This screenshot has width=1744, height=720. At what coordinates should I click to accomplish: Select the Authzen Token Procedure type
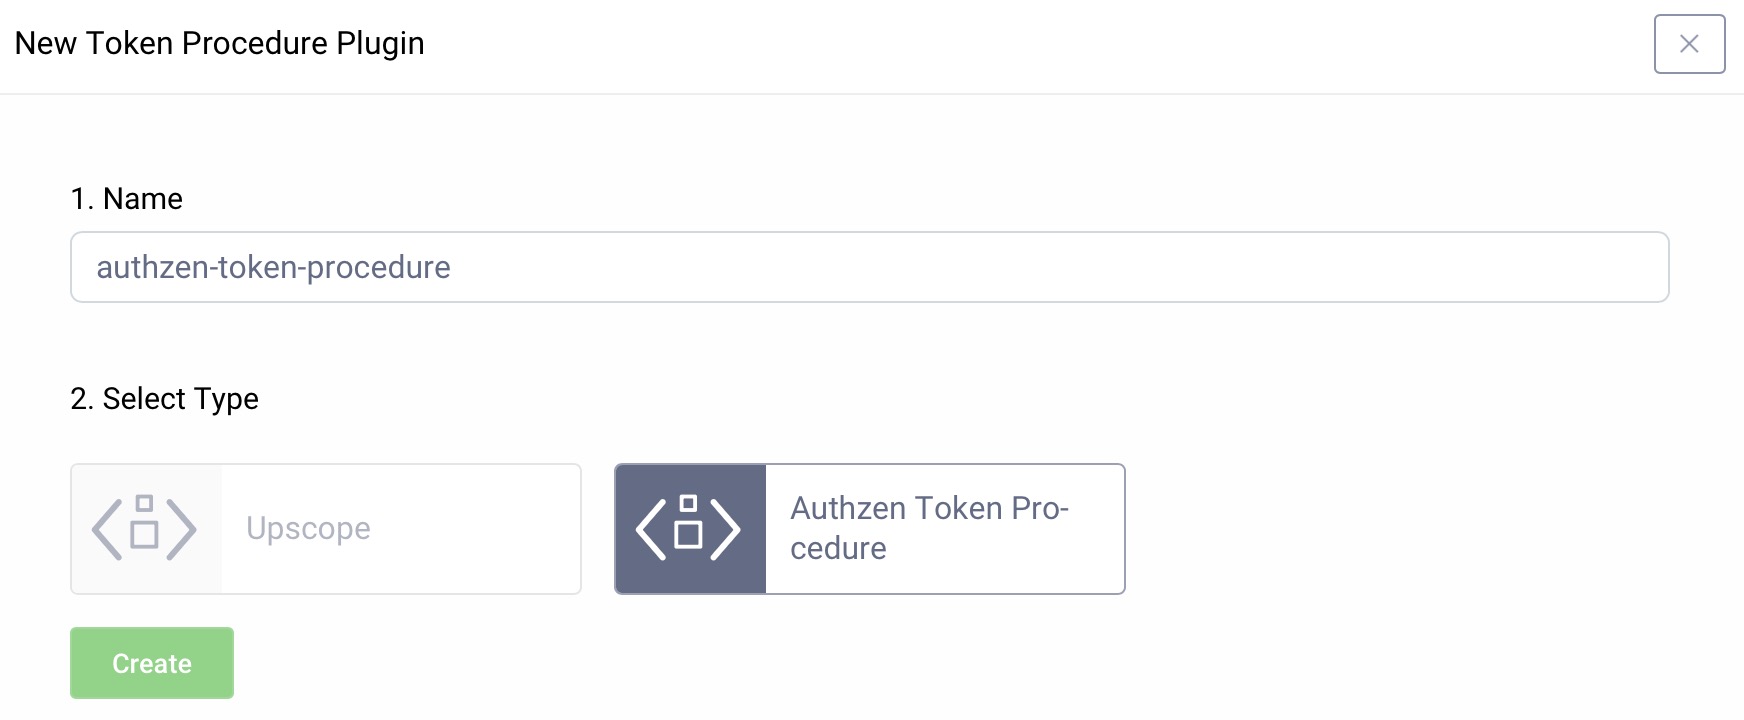[869, 528]
